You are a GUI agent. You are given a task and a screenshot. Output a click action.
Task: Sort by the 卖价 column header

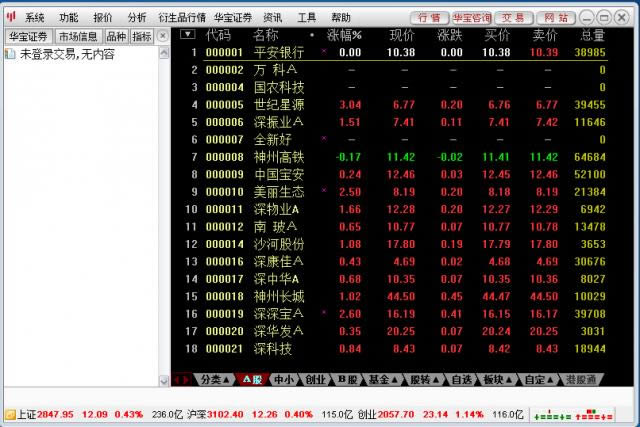pos(545,35)
